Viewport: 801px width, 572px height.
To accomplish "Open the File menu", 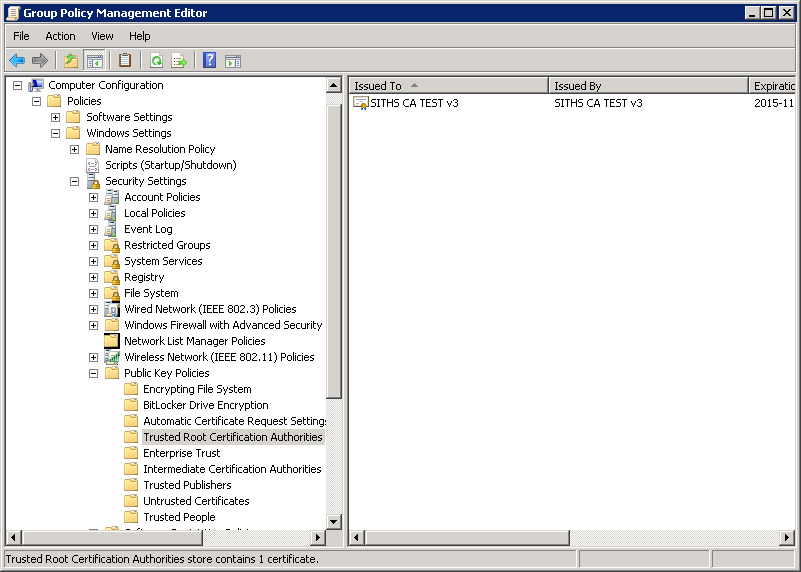I will click(21, 36).
